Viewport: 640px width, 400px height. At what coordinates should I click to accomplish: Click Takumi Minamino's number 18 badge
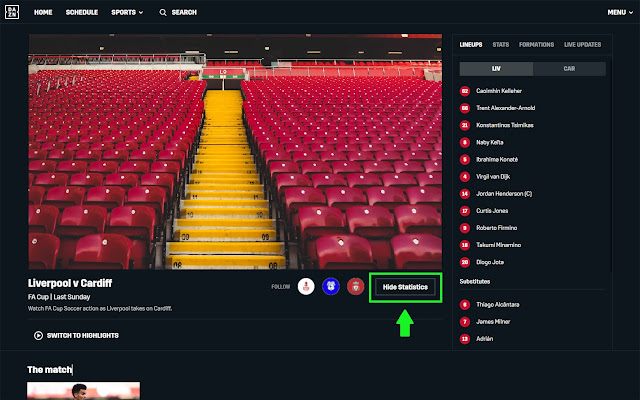[x=464, y=245]
